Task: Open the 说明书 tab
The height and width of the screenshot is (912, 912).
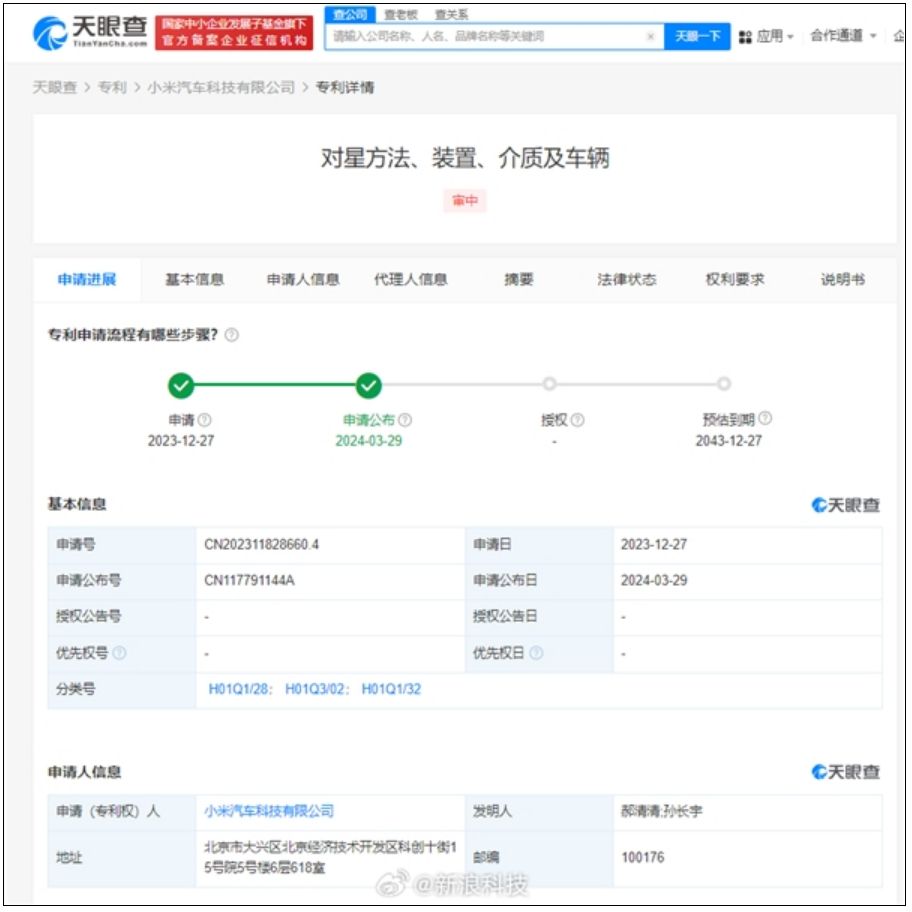Action: 842,280
